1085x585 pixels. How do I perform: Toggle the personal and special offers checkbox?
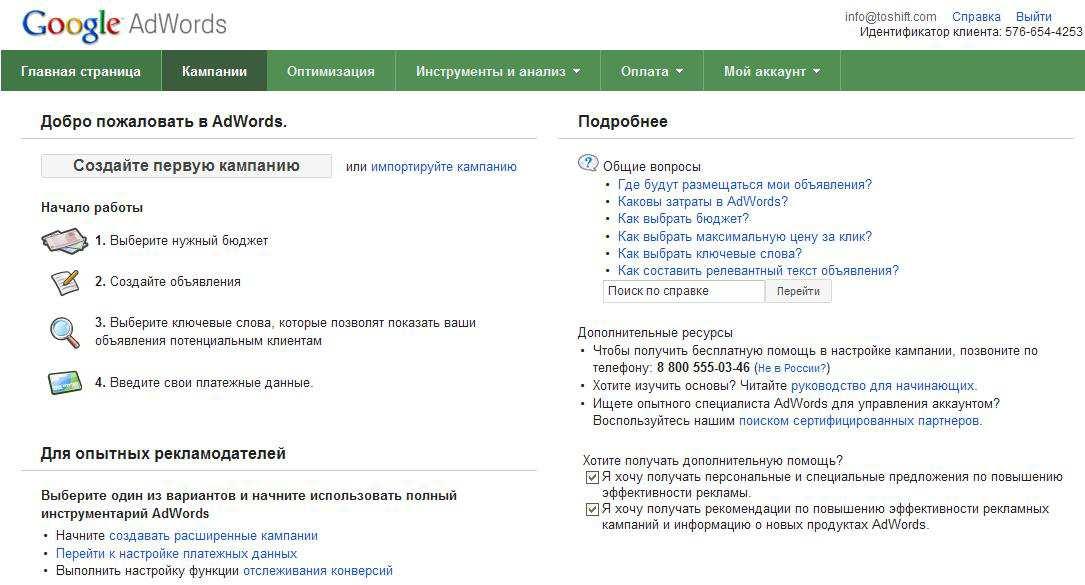coord(592,478)
